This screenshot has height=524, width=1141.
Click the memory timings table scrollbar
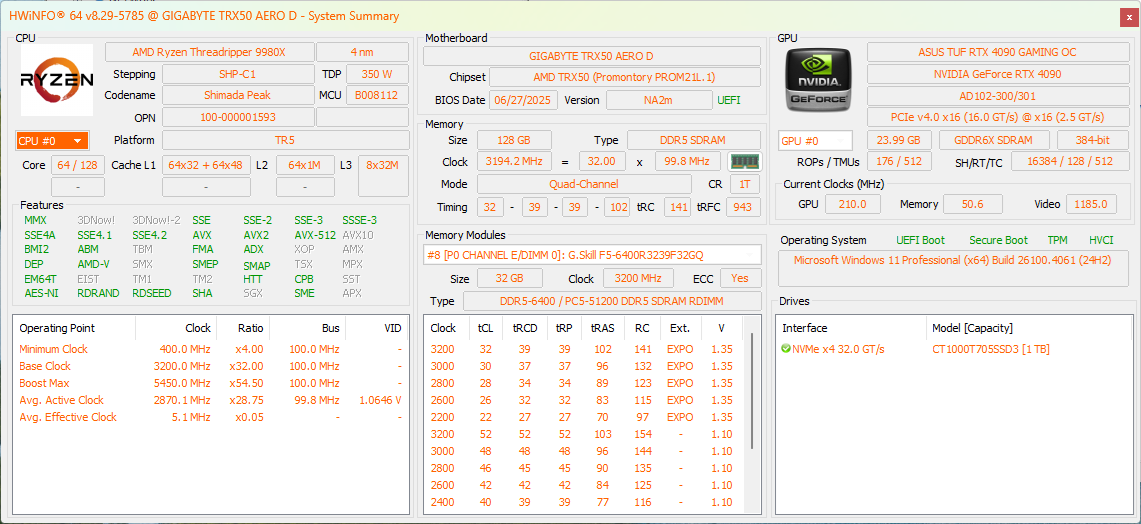[x=752, y=393]
